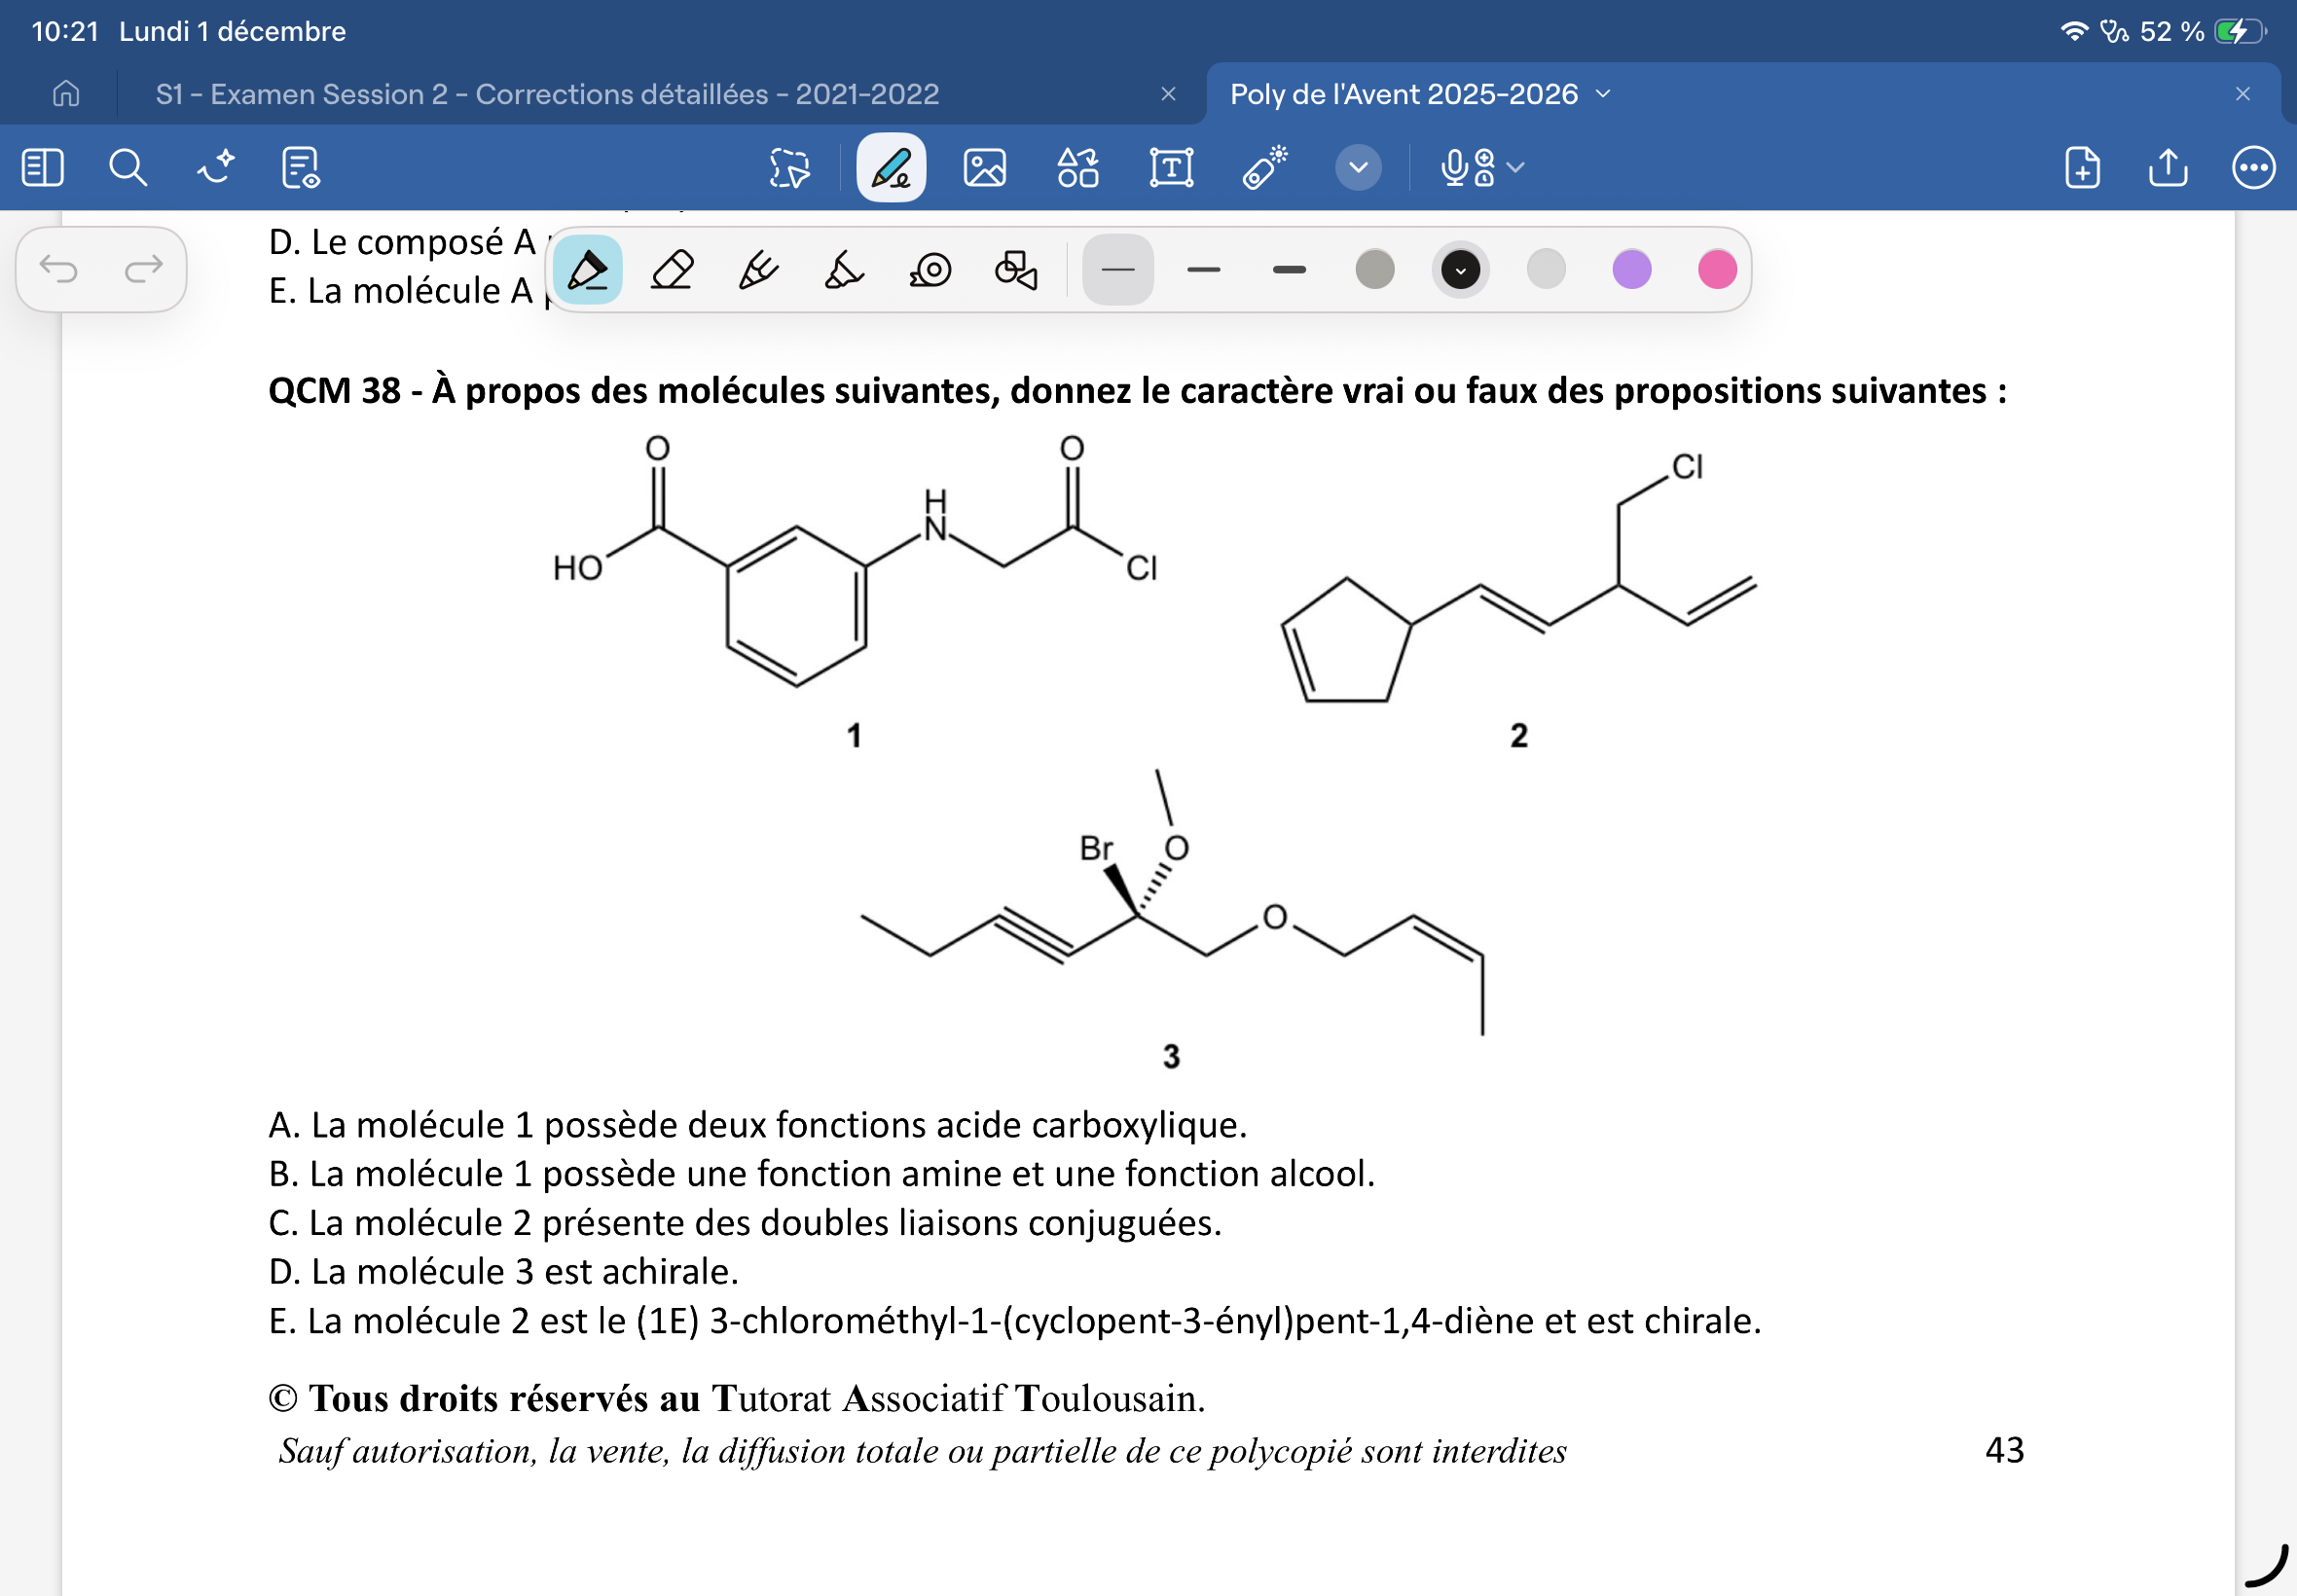Select the eraser tool
This screenshot has width=2297, height=1596.
(672, 270)
